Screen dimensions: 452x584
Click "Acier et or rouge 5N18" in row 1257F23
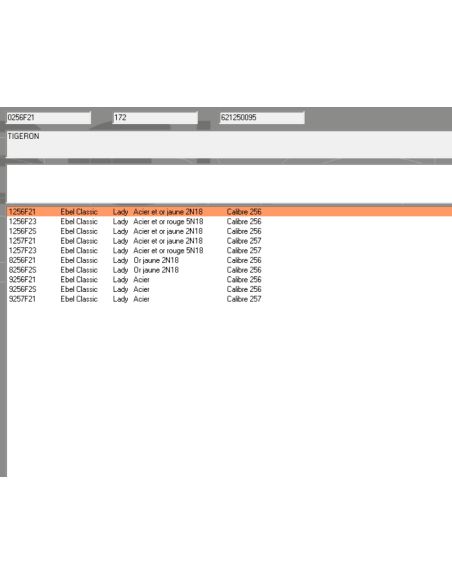(168, 251)
